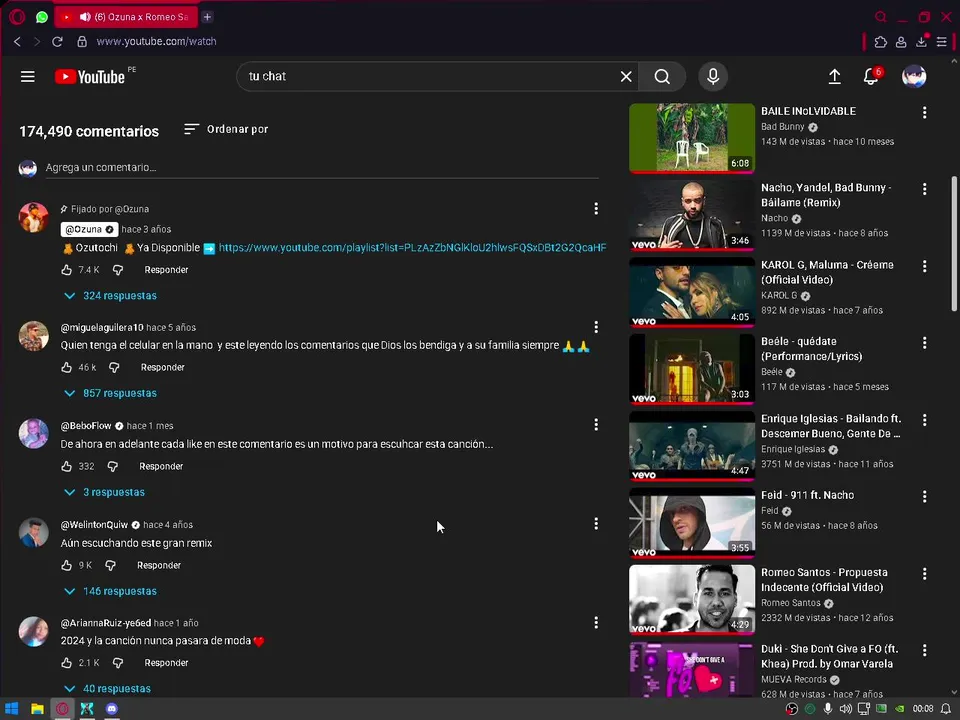This screenshot has width=960, height=720.
Task: Dislike @WelintonQuiw's comment
Action: pyautogui.click(x=110, y=565)
